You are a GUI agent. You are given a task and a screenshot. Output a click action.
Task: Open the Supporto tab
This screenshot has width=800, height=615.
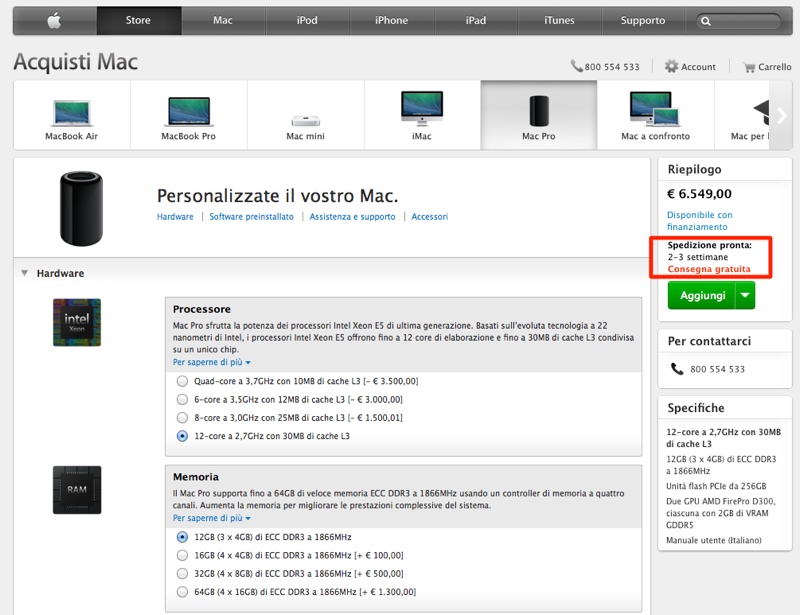[643, 20]
